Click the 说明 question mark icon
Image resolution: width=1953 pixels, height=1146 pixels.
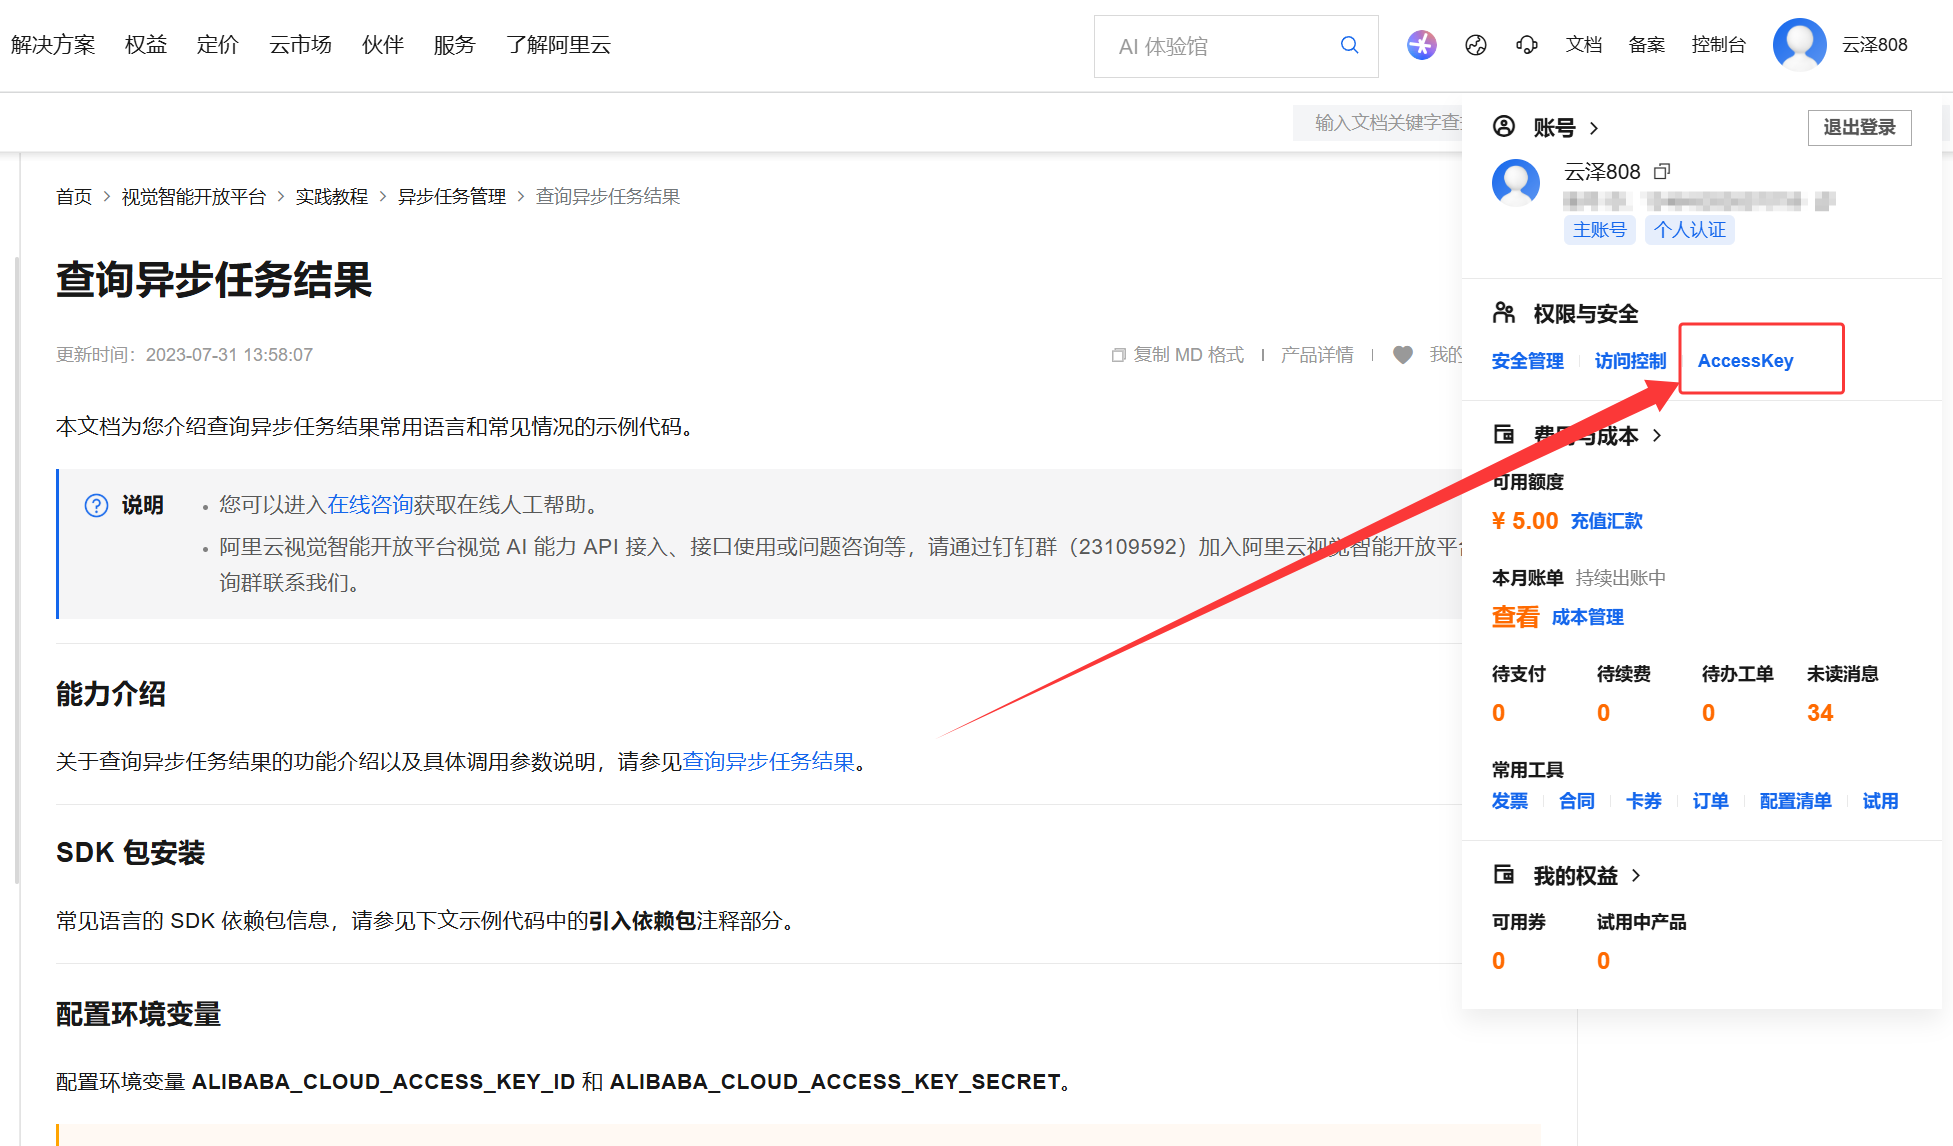96,505
